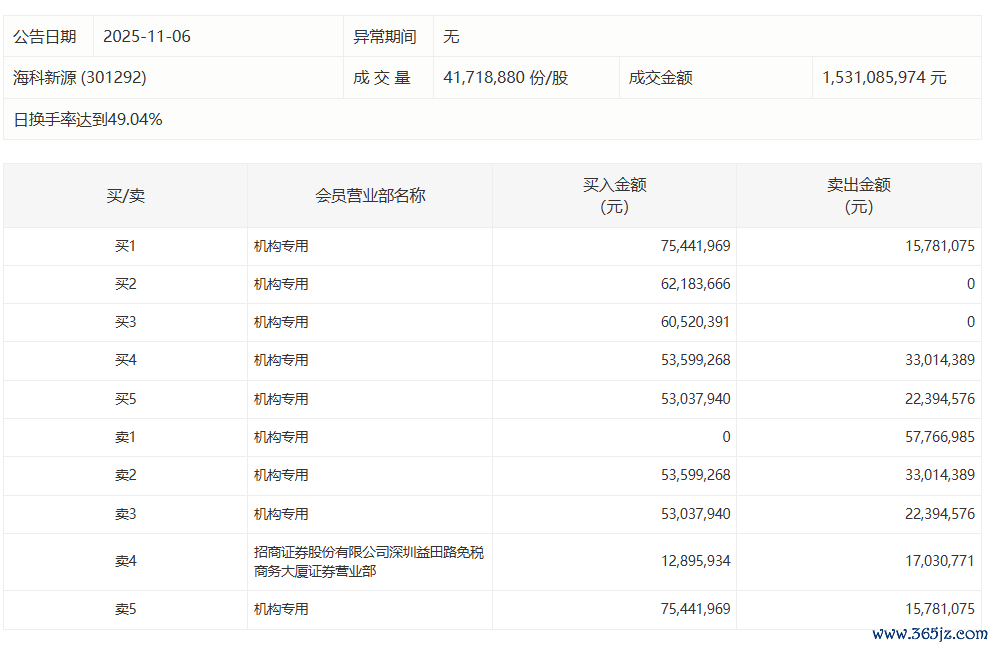
Task: Select the 卖3 row label
Action: [x=126, y=514]
